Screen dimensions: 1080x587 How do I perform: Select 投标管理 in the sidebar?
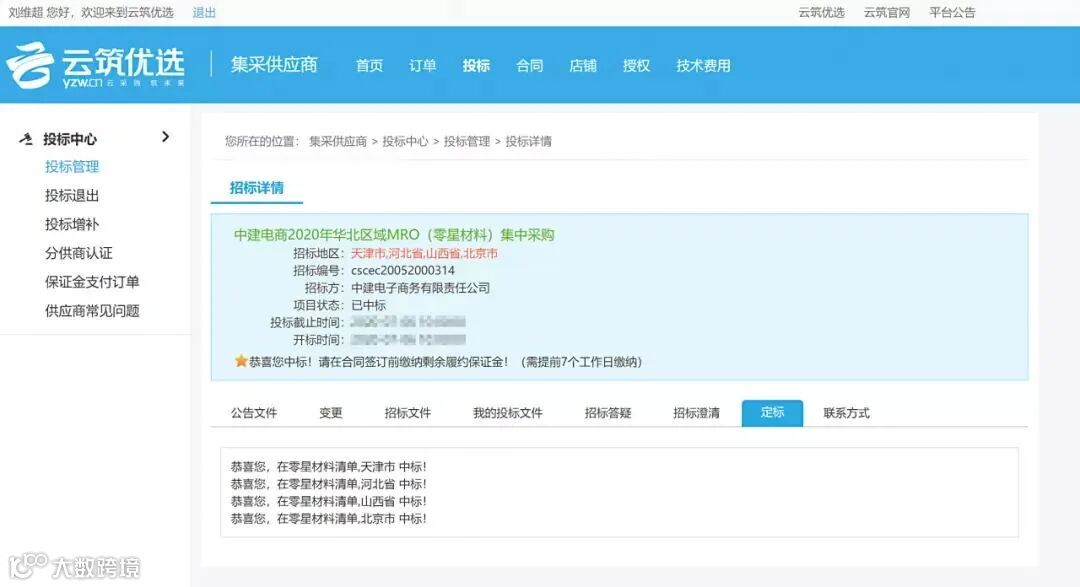pos(72,167)
